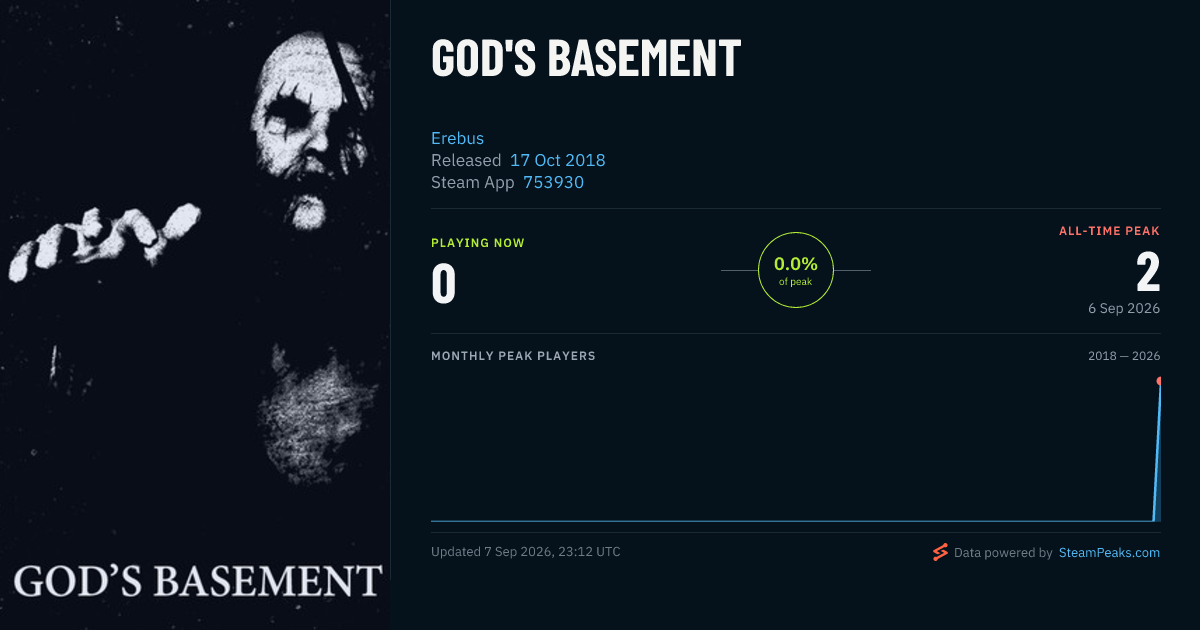The image size is (1200, 630).
Task: Click the God's Basement text on cover
Action: tap(198, 581)
